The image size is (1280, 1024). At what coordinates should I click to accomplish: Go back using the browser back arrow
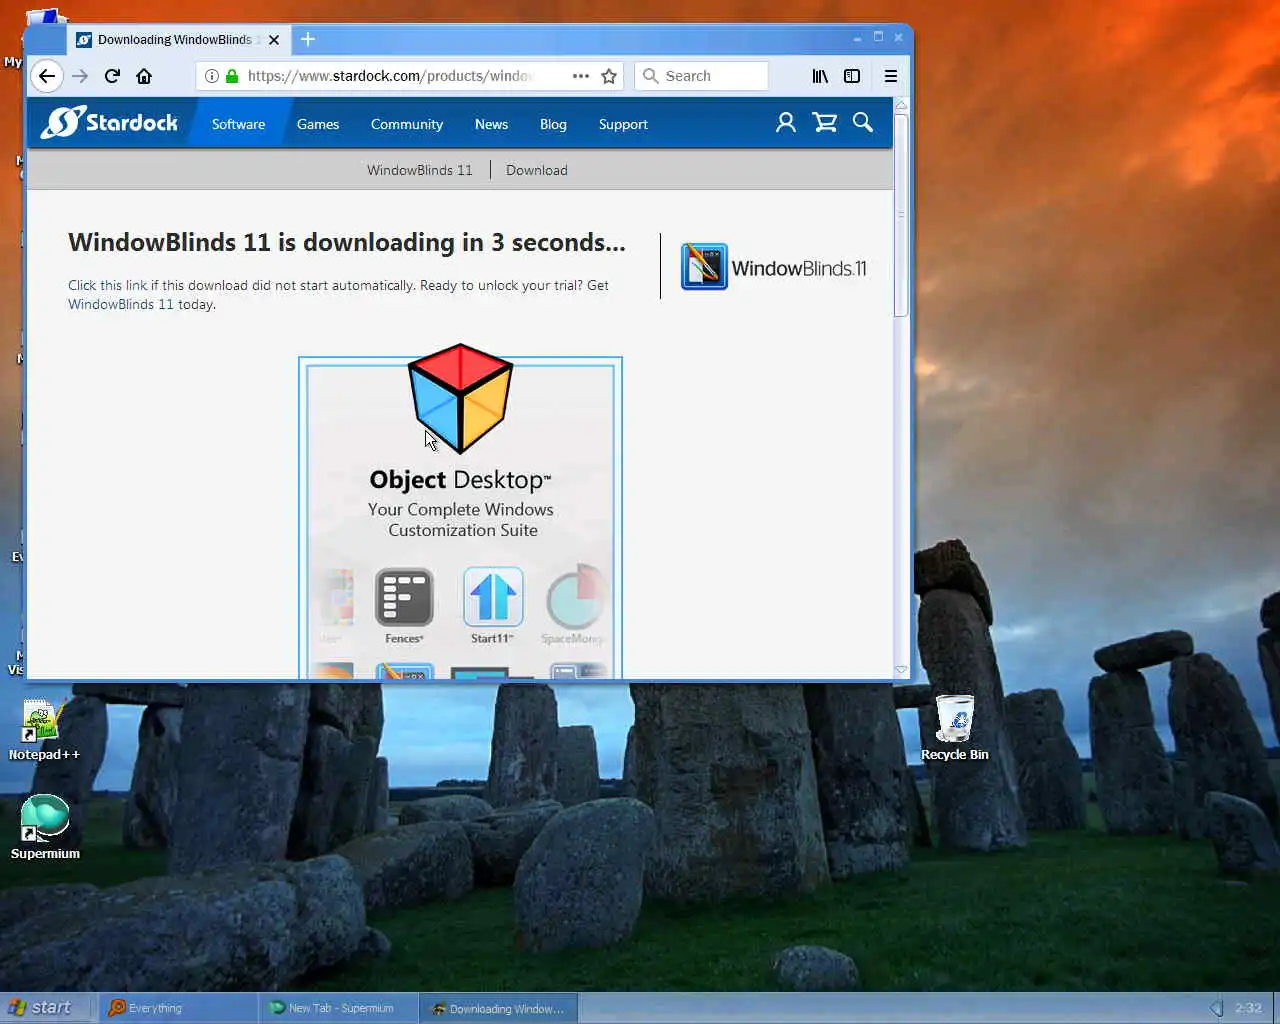tap(47, 76)
